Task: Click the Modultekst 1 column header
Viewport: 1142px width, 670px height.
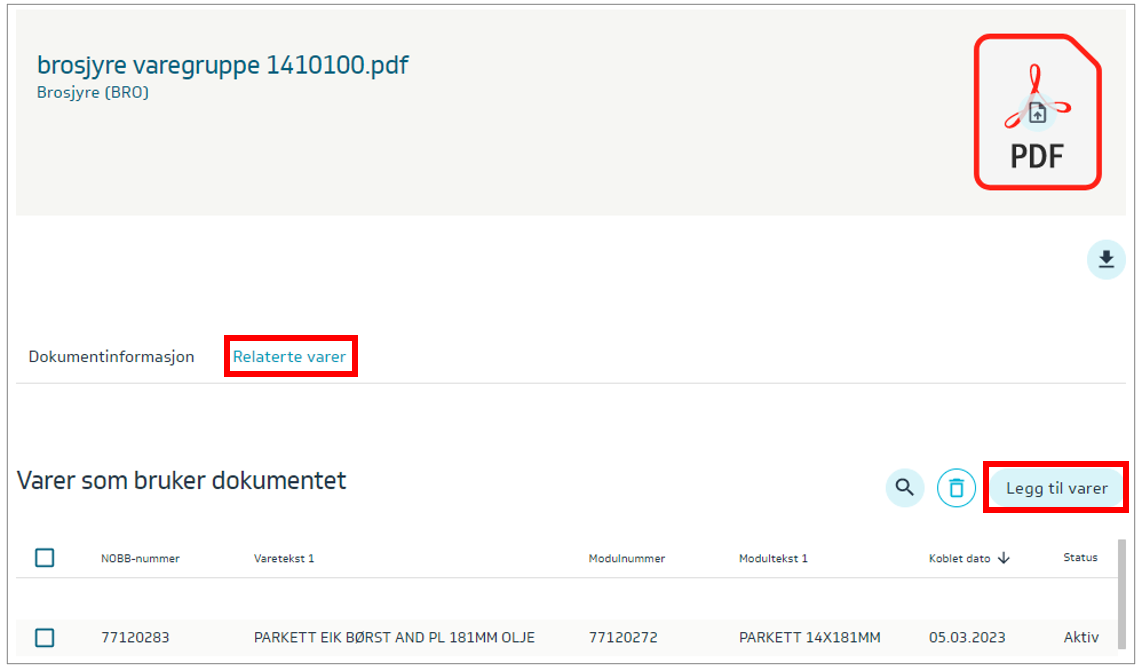Action: tap(773, 558)
